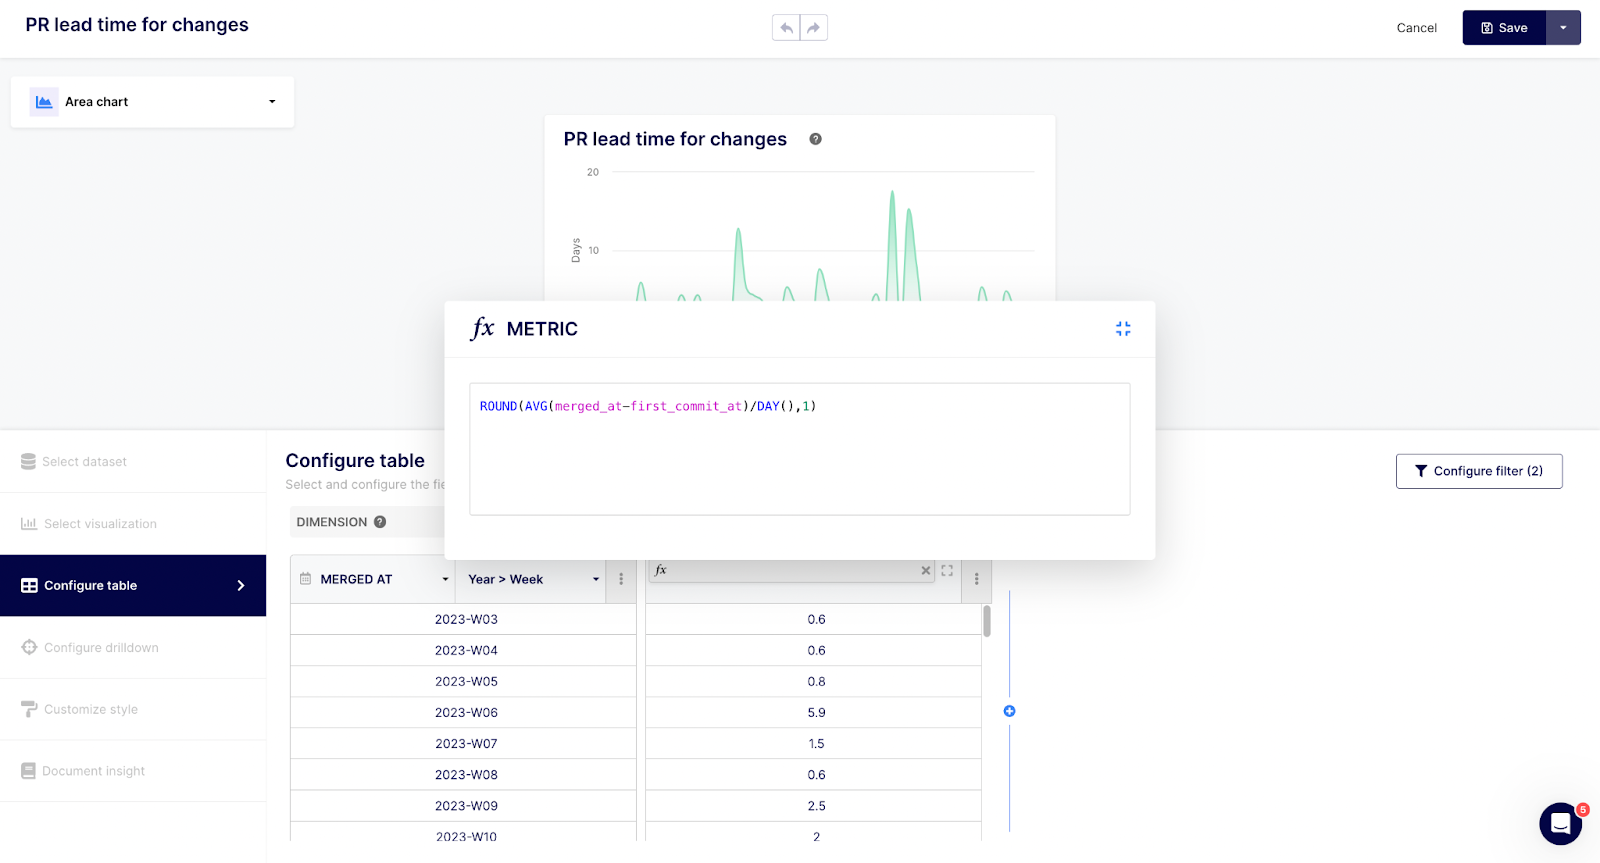Image resolution: width=1600 pixels, height=863 pixels.
Task: Open Configure filter (2) button
Action: [1478, 471]
